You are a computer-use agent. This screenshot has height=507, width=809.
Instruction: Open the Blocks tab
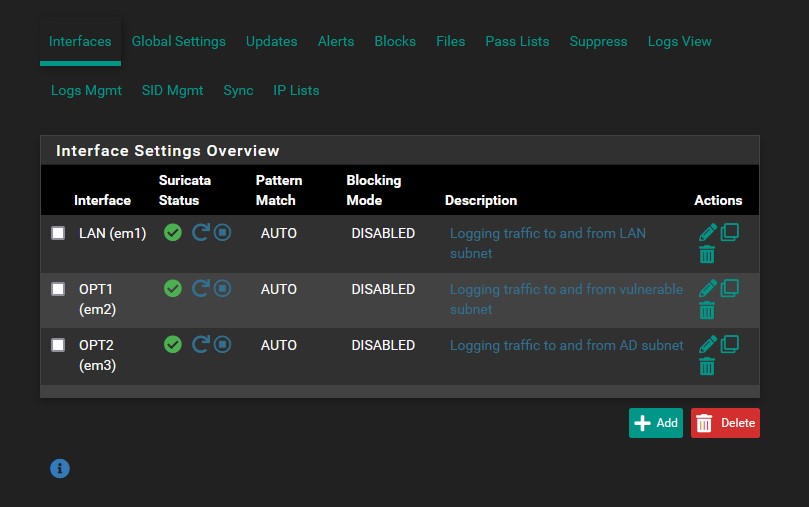click(x=395, y=41)
